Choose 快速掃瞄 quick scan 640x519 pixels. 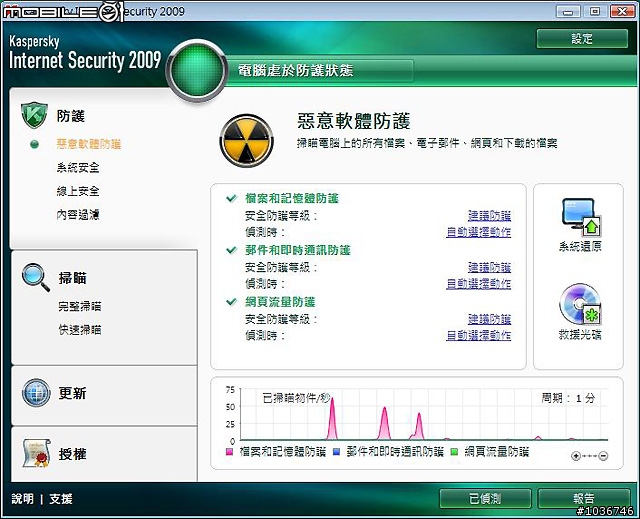[x=80, y=330]
